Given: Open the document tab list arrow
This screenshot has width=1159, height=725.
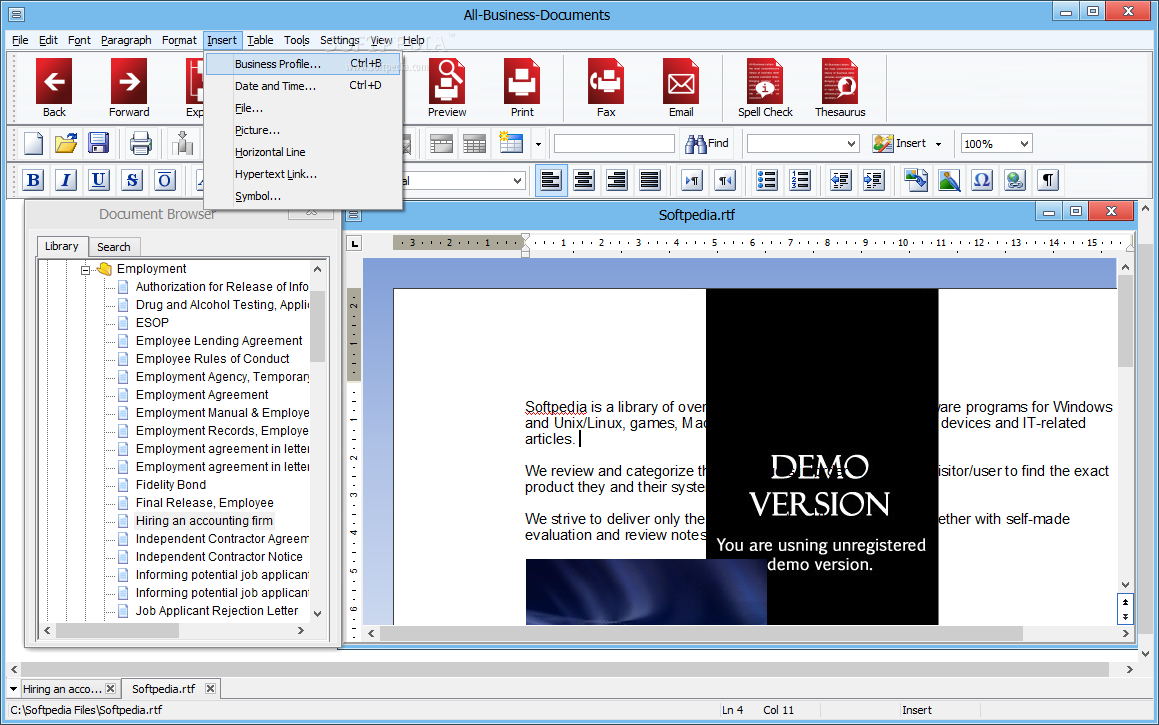Looking at the screenshot, I should 13,689.
